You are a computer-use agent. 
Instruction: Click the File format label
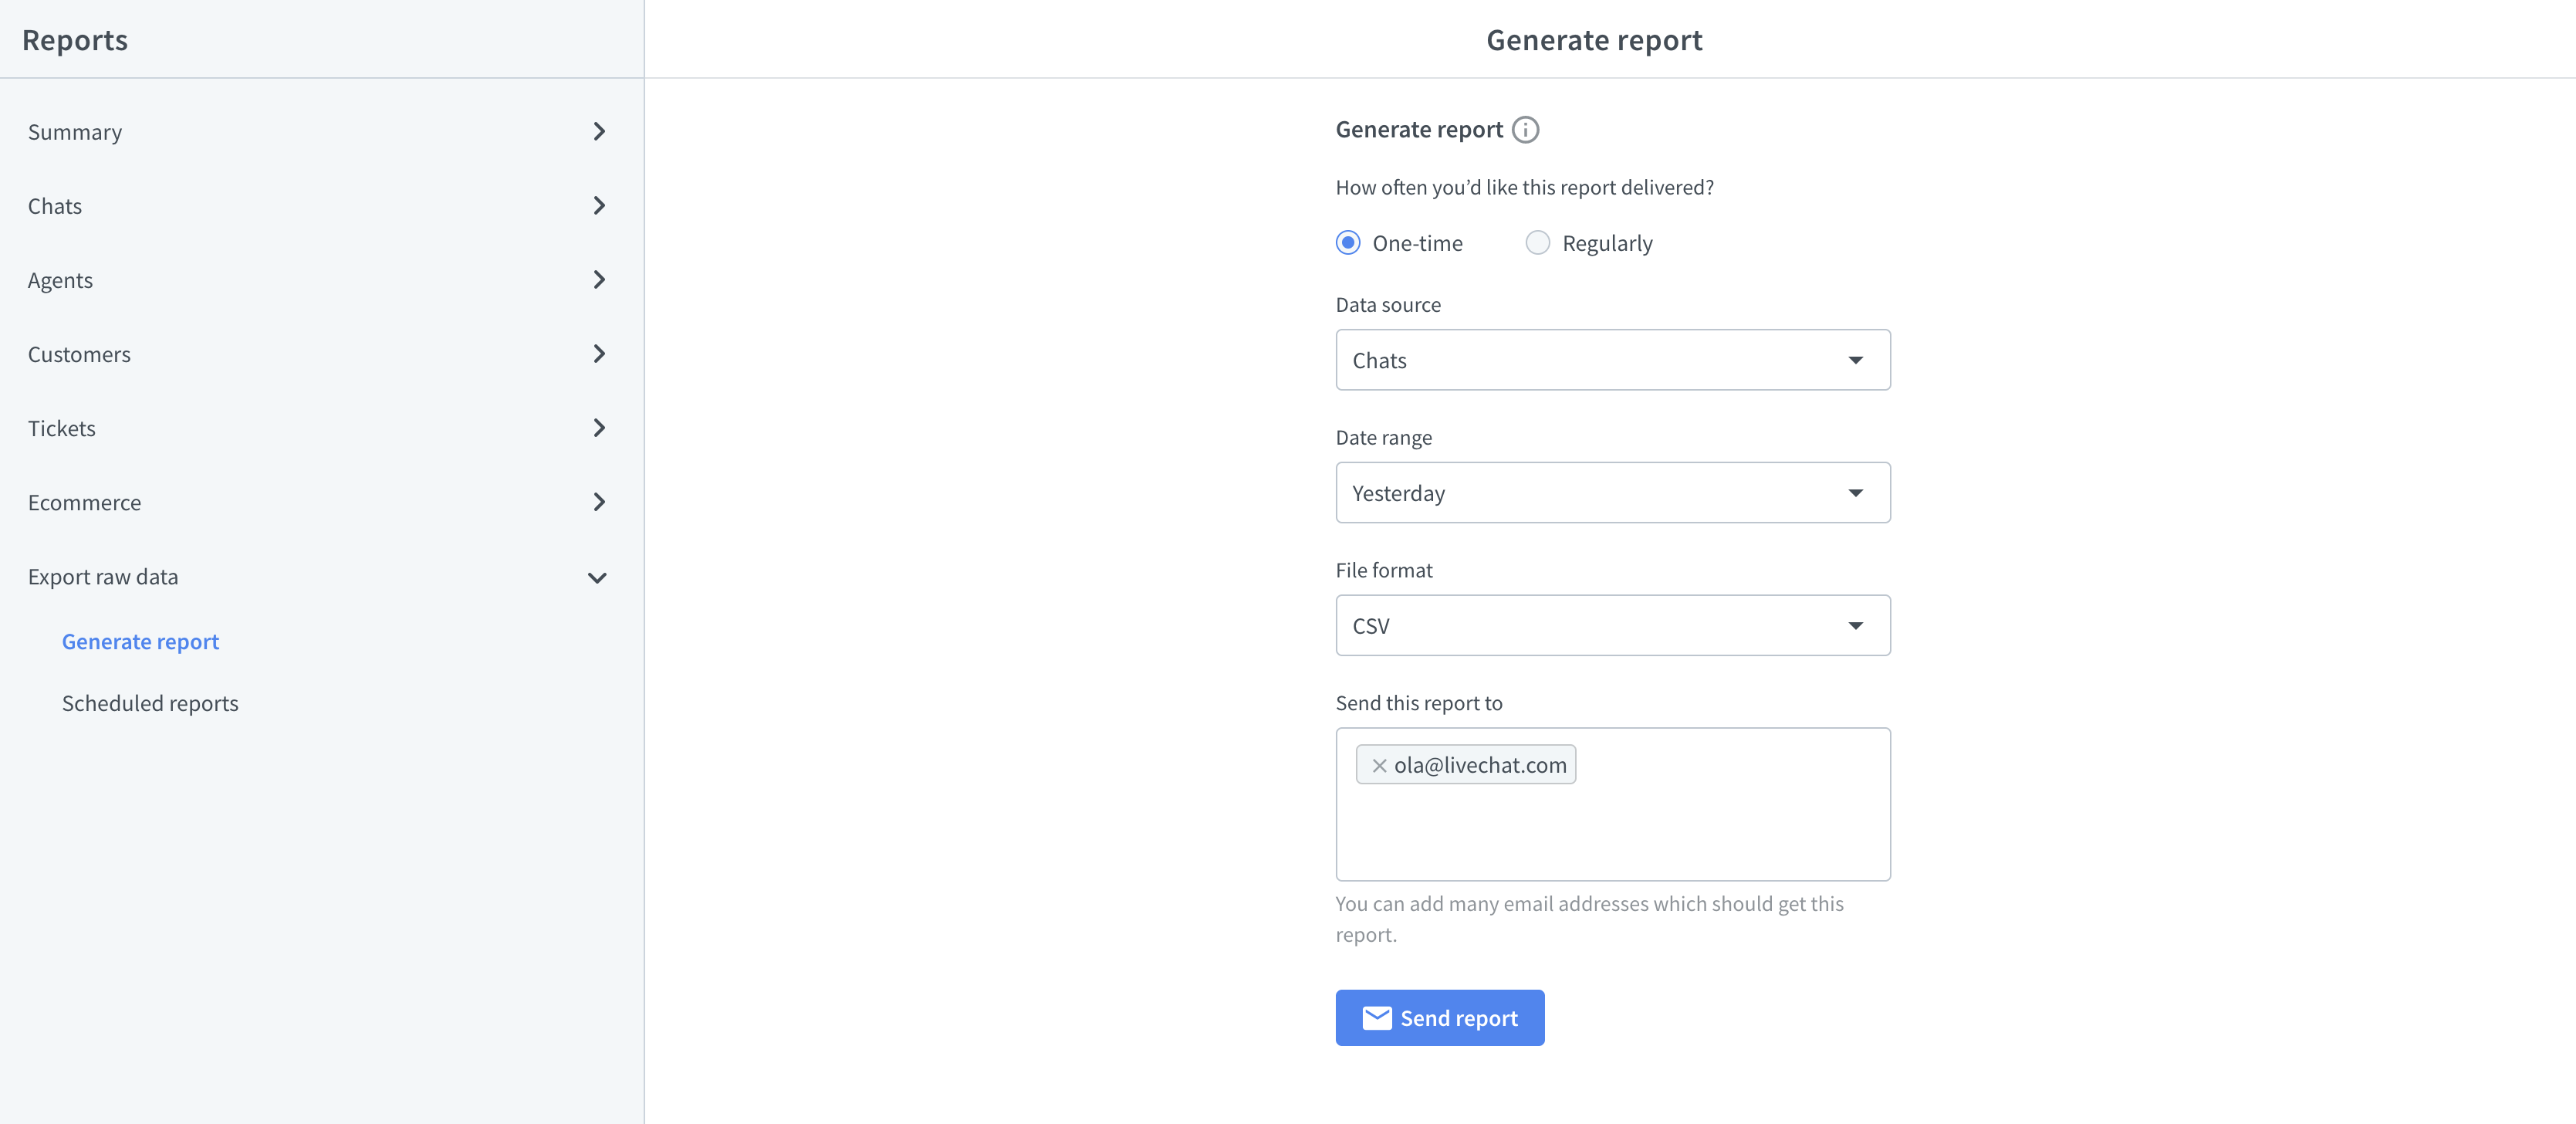[1384, 570]
